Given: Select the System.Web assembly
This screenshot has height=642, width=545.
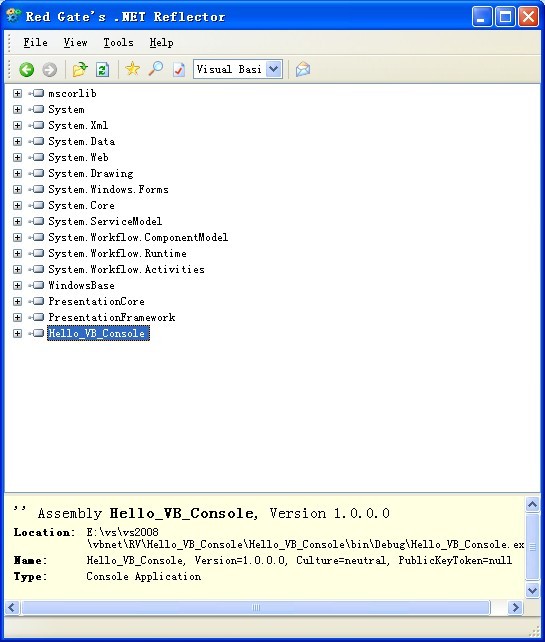Looking at the screenshot, I should pyautogui.click(x=78, y=157).
